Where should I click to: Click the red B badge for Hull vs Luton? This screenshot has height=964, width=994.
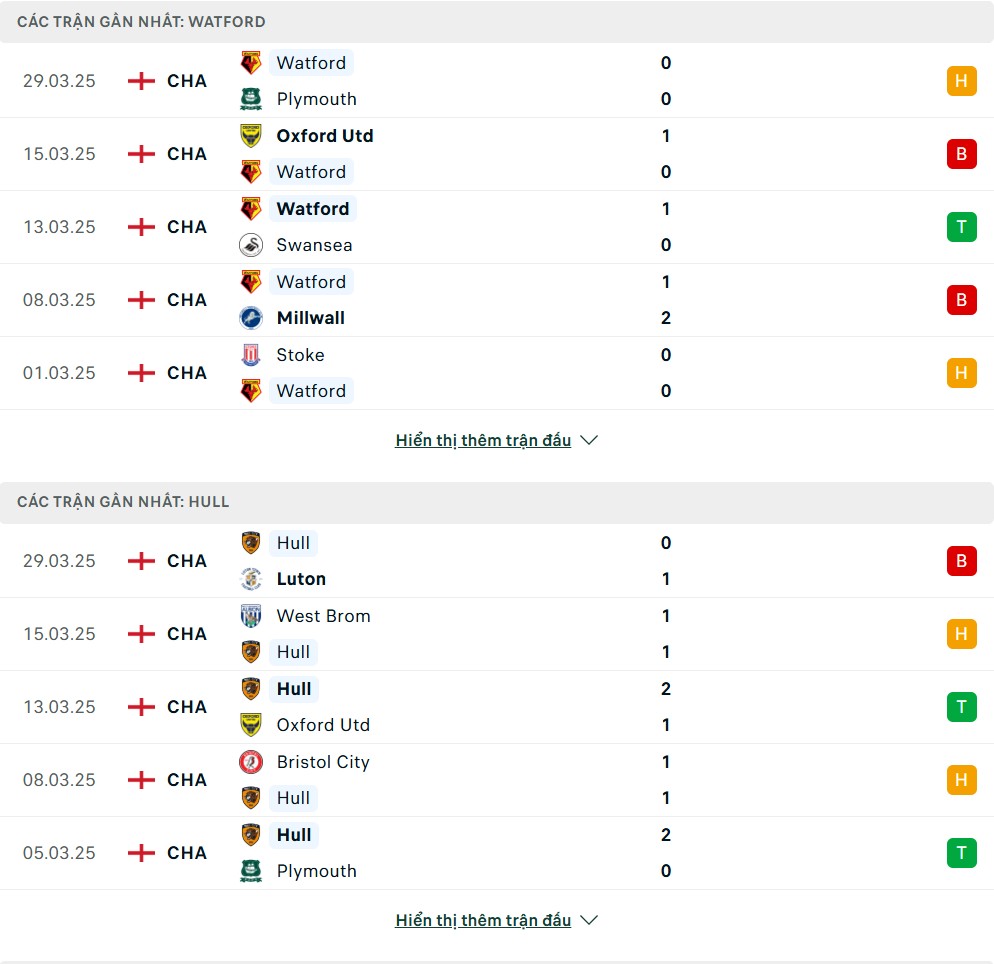961,561
